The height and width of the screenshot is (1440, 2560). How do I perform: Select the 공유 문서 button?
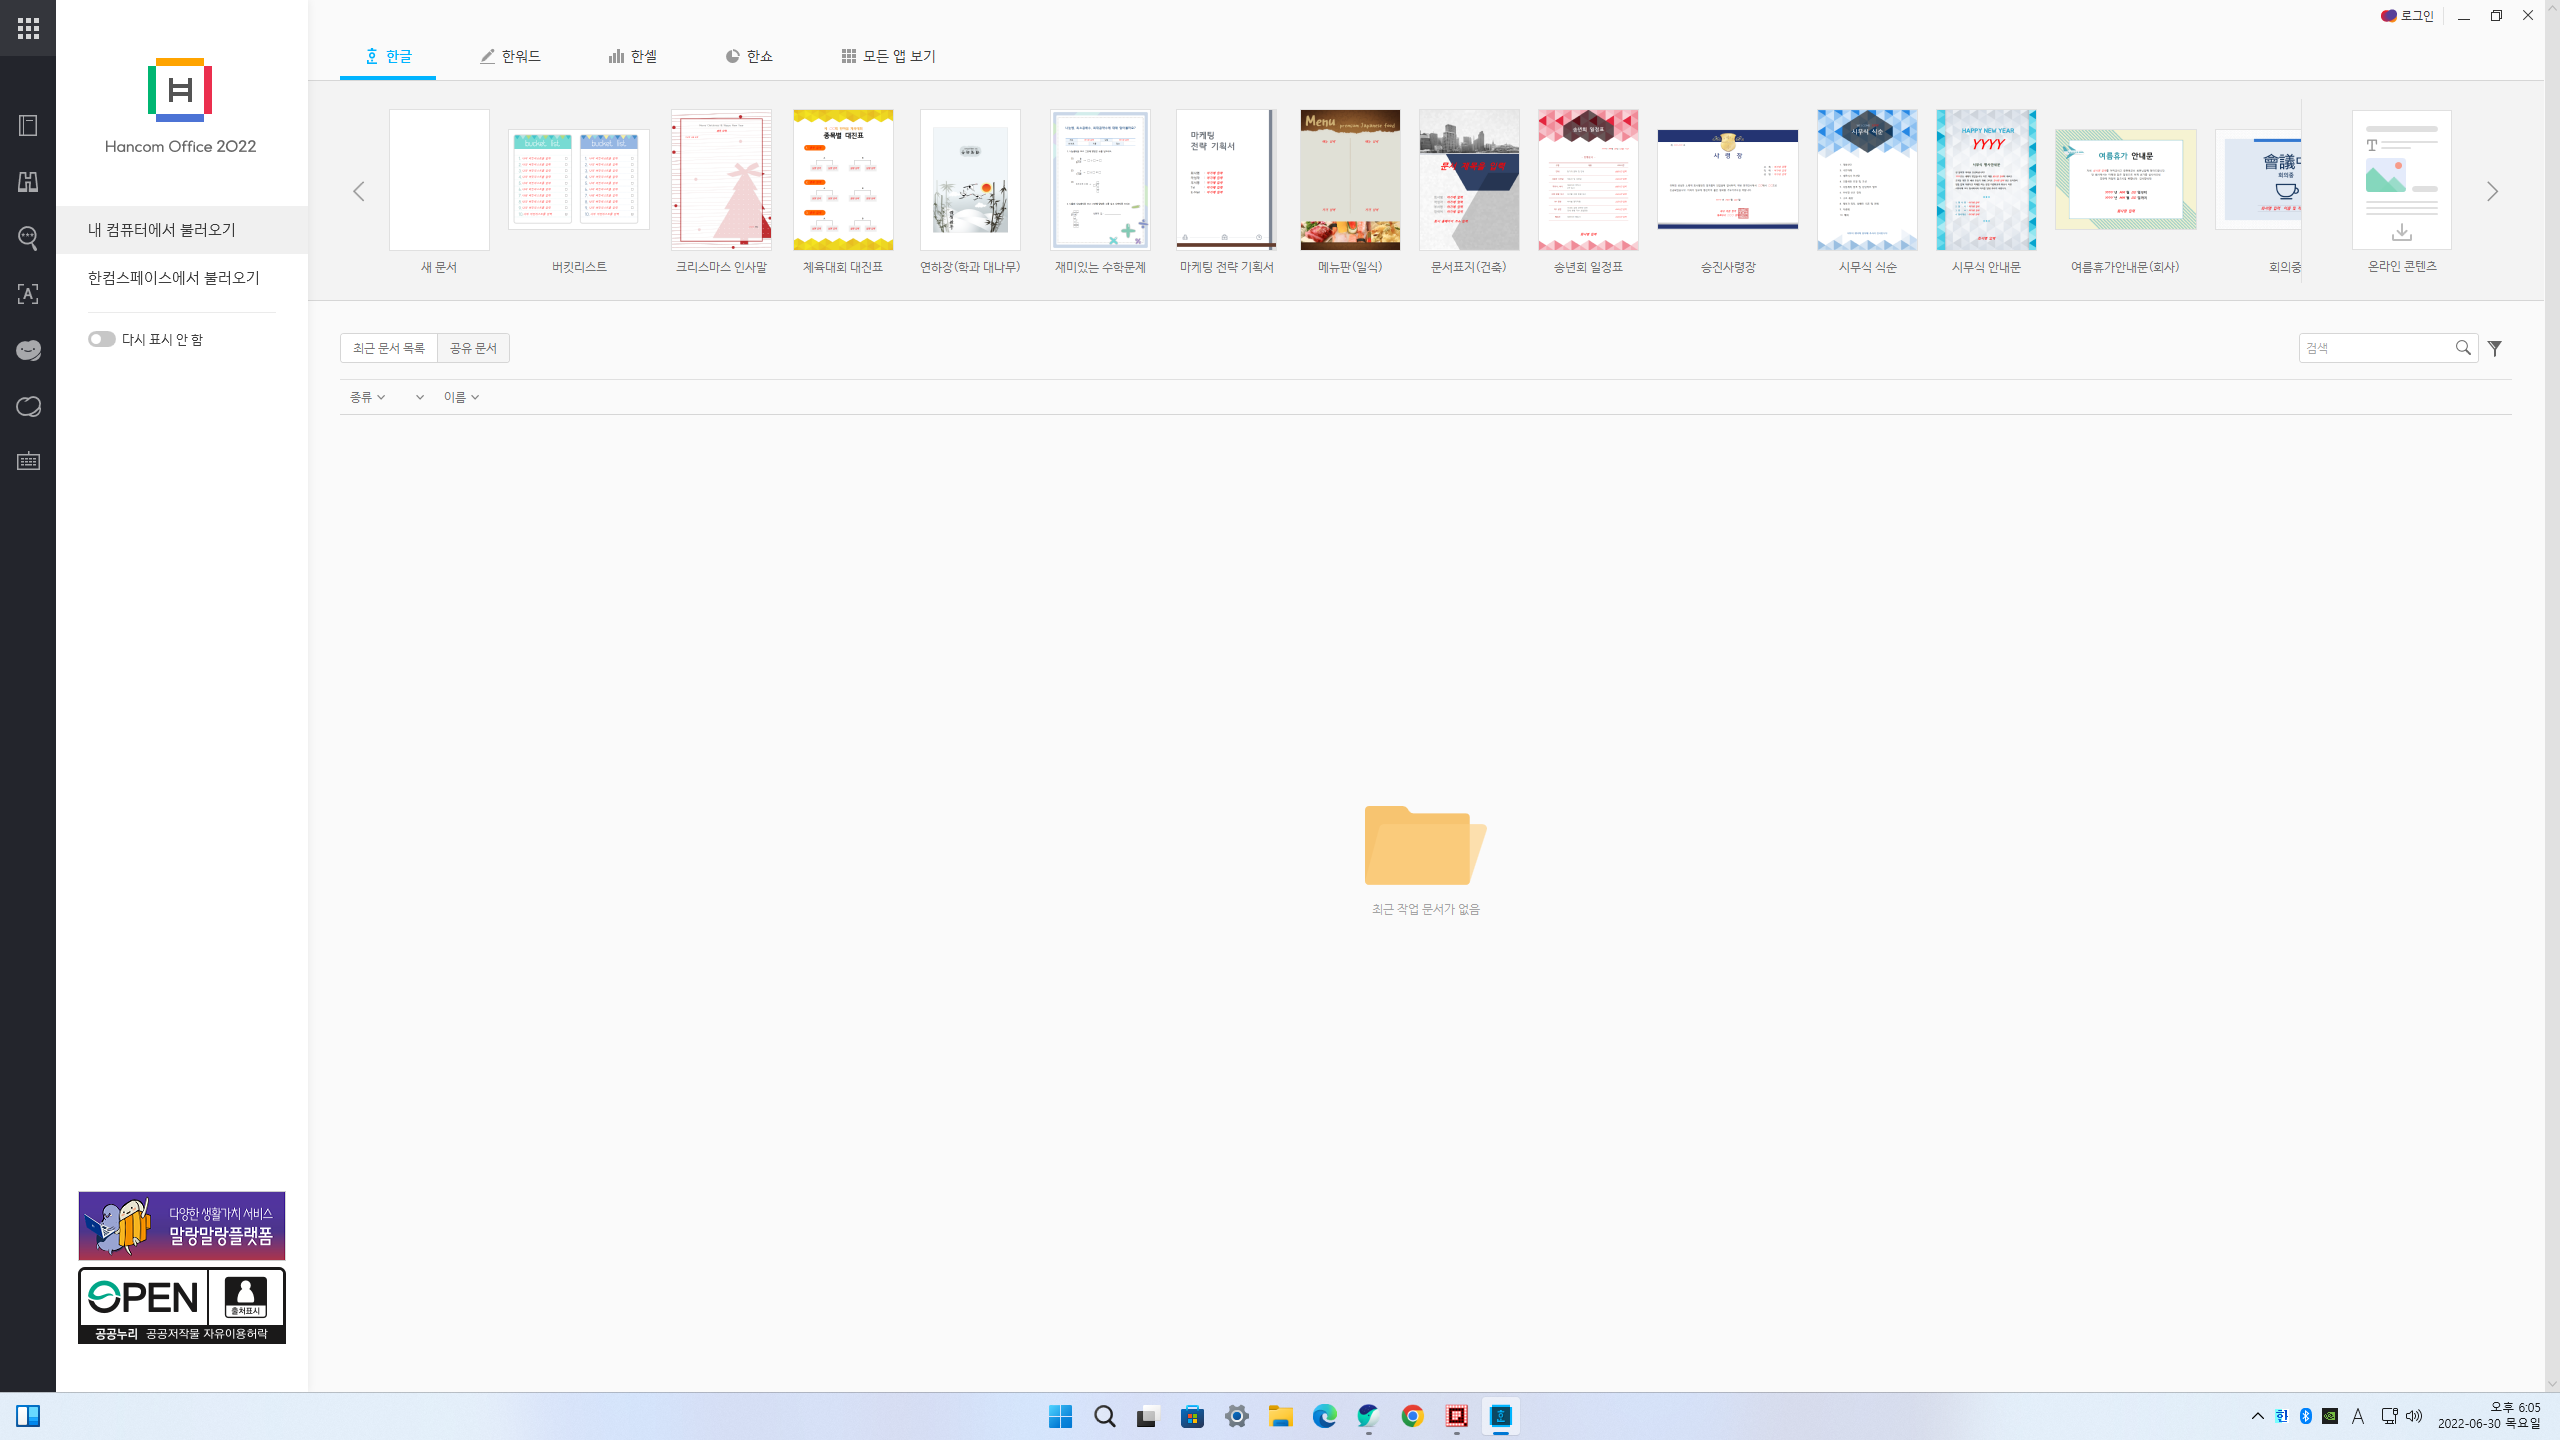473,348
